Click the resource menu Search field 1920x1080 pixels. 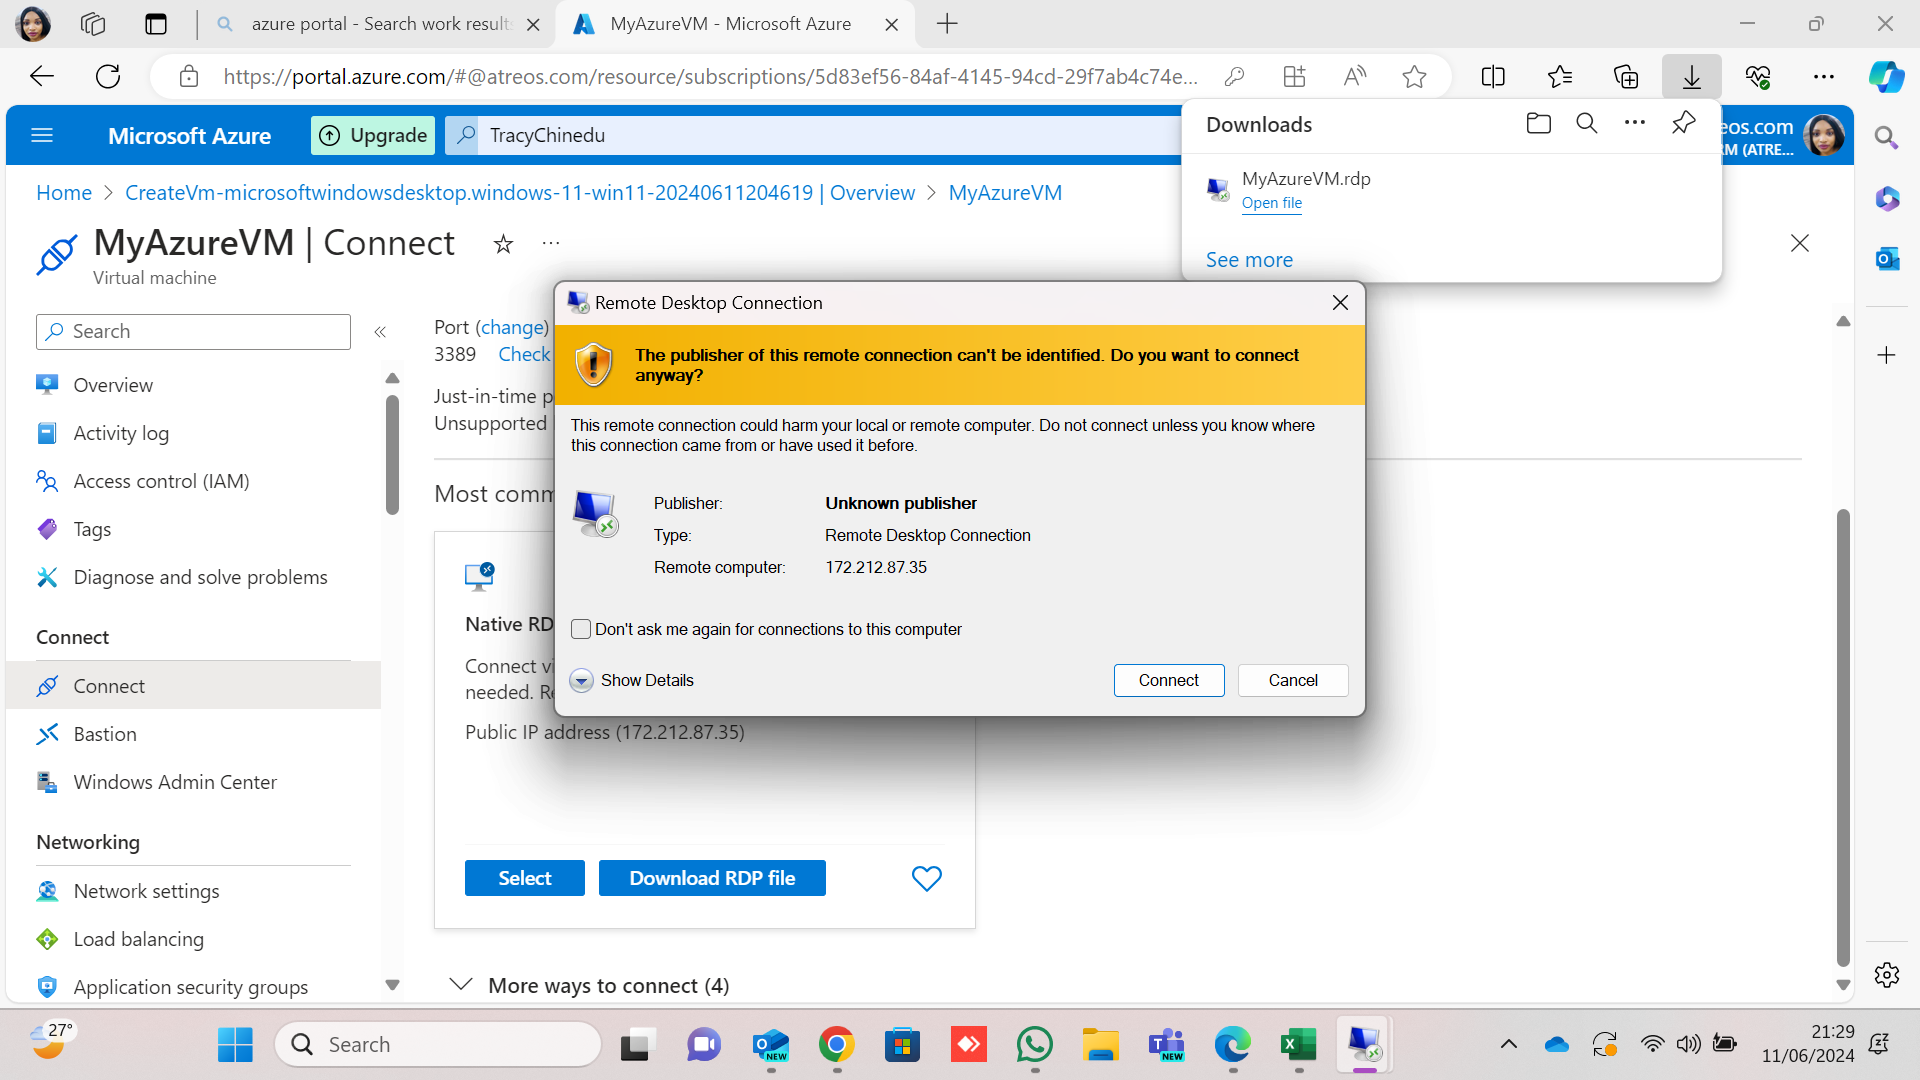(193, 332)
